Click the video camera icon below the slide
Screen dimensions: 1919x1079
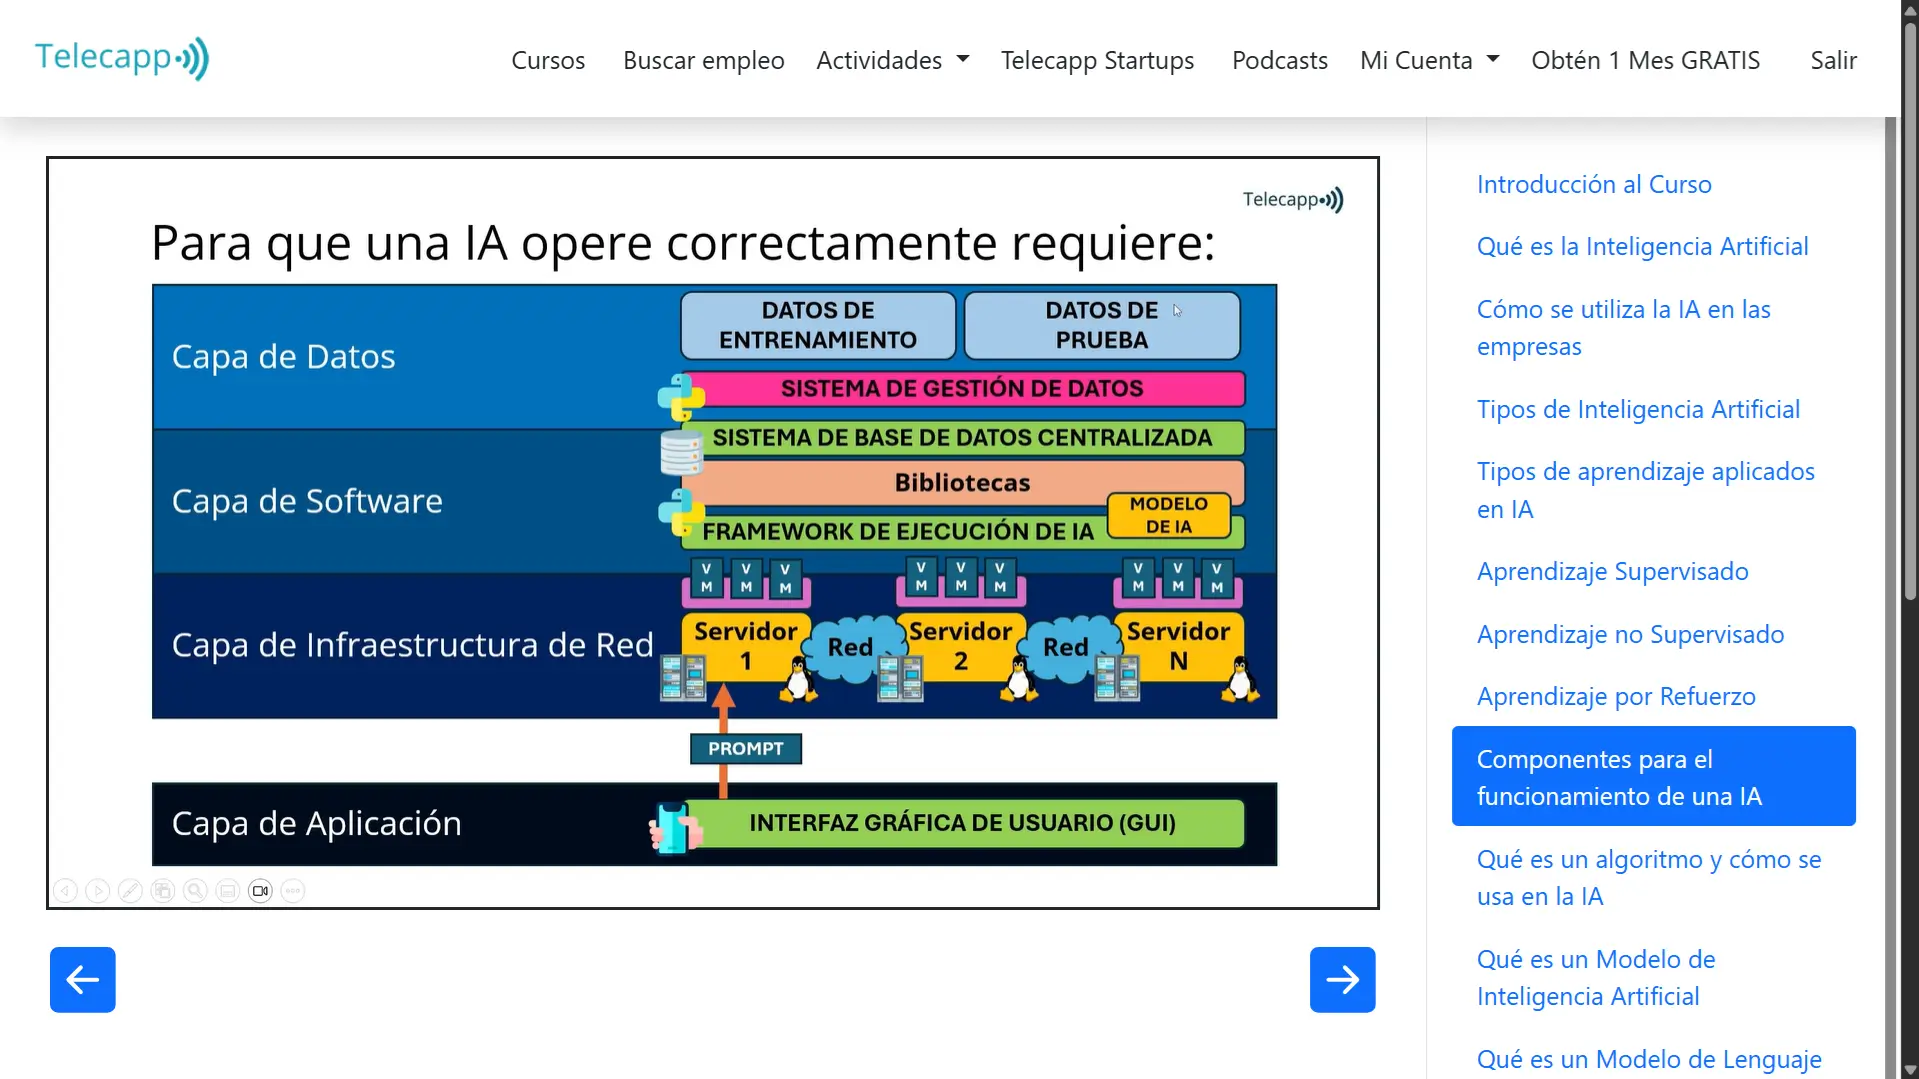[x=260, y=890]
